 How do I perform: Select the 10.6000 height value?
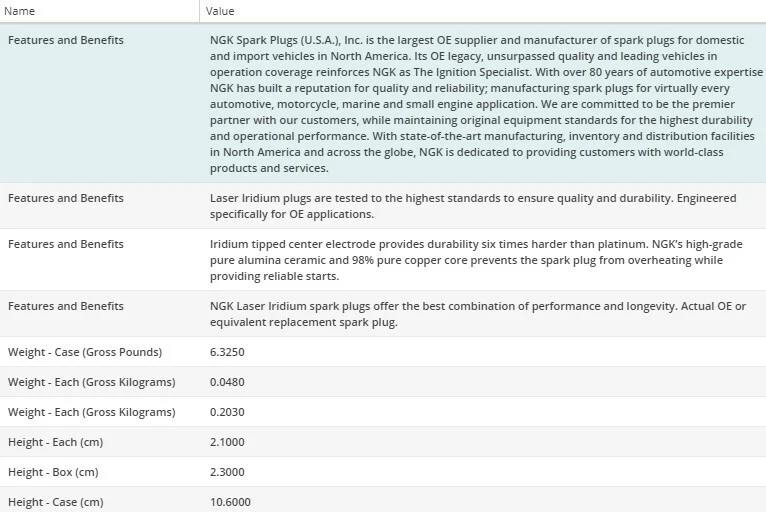coord(230,502)
